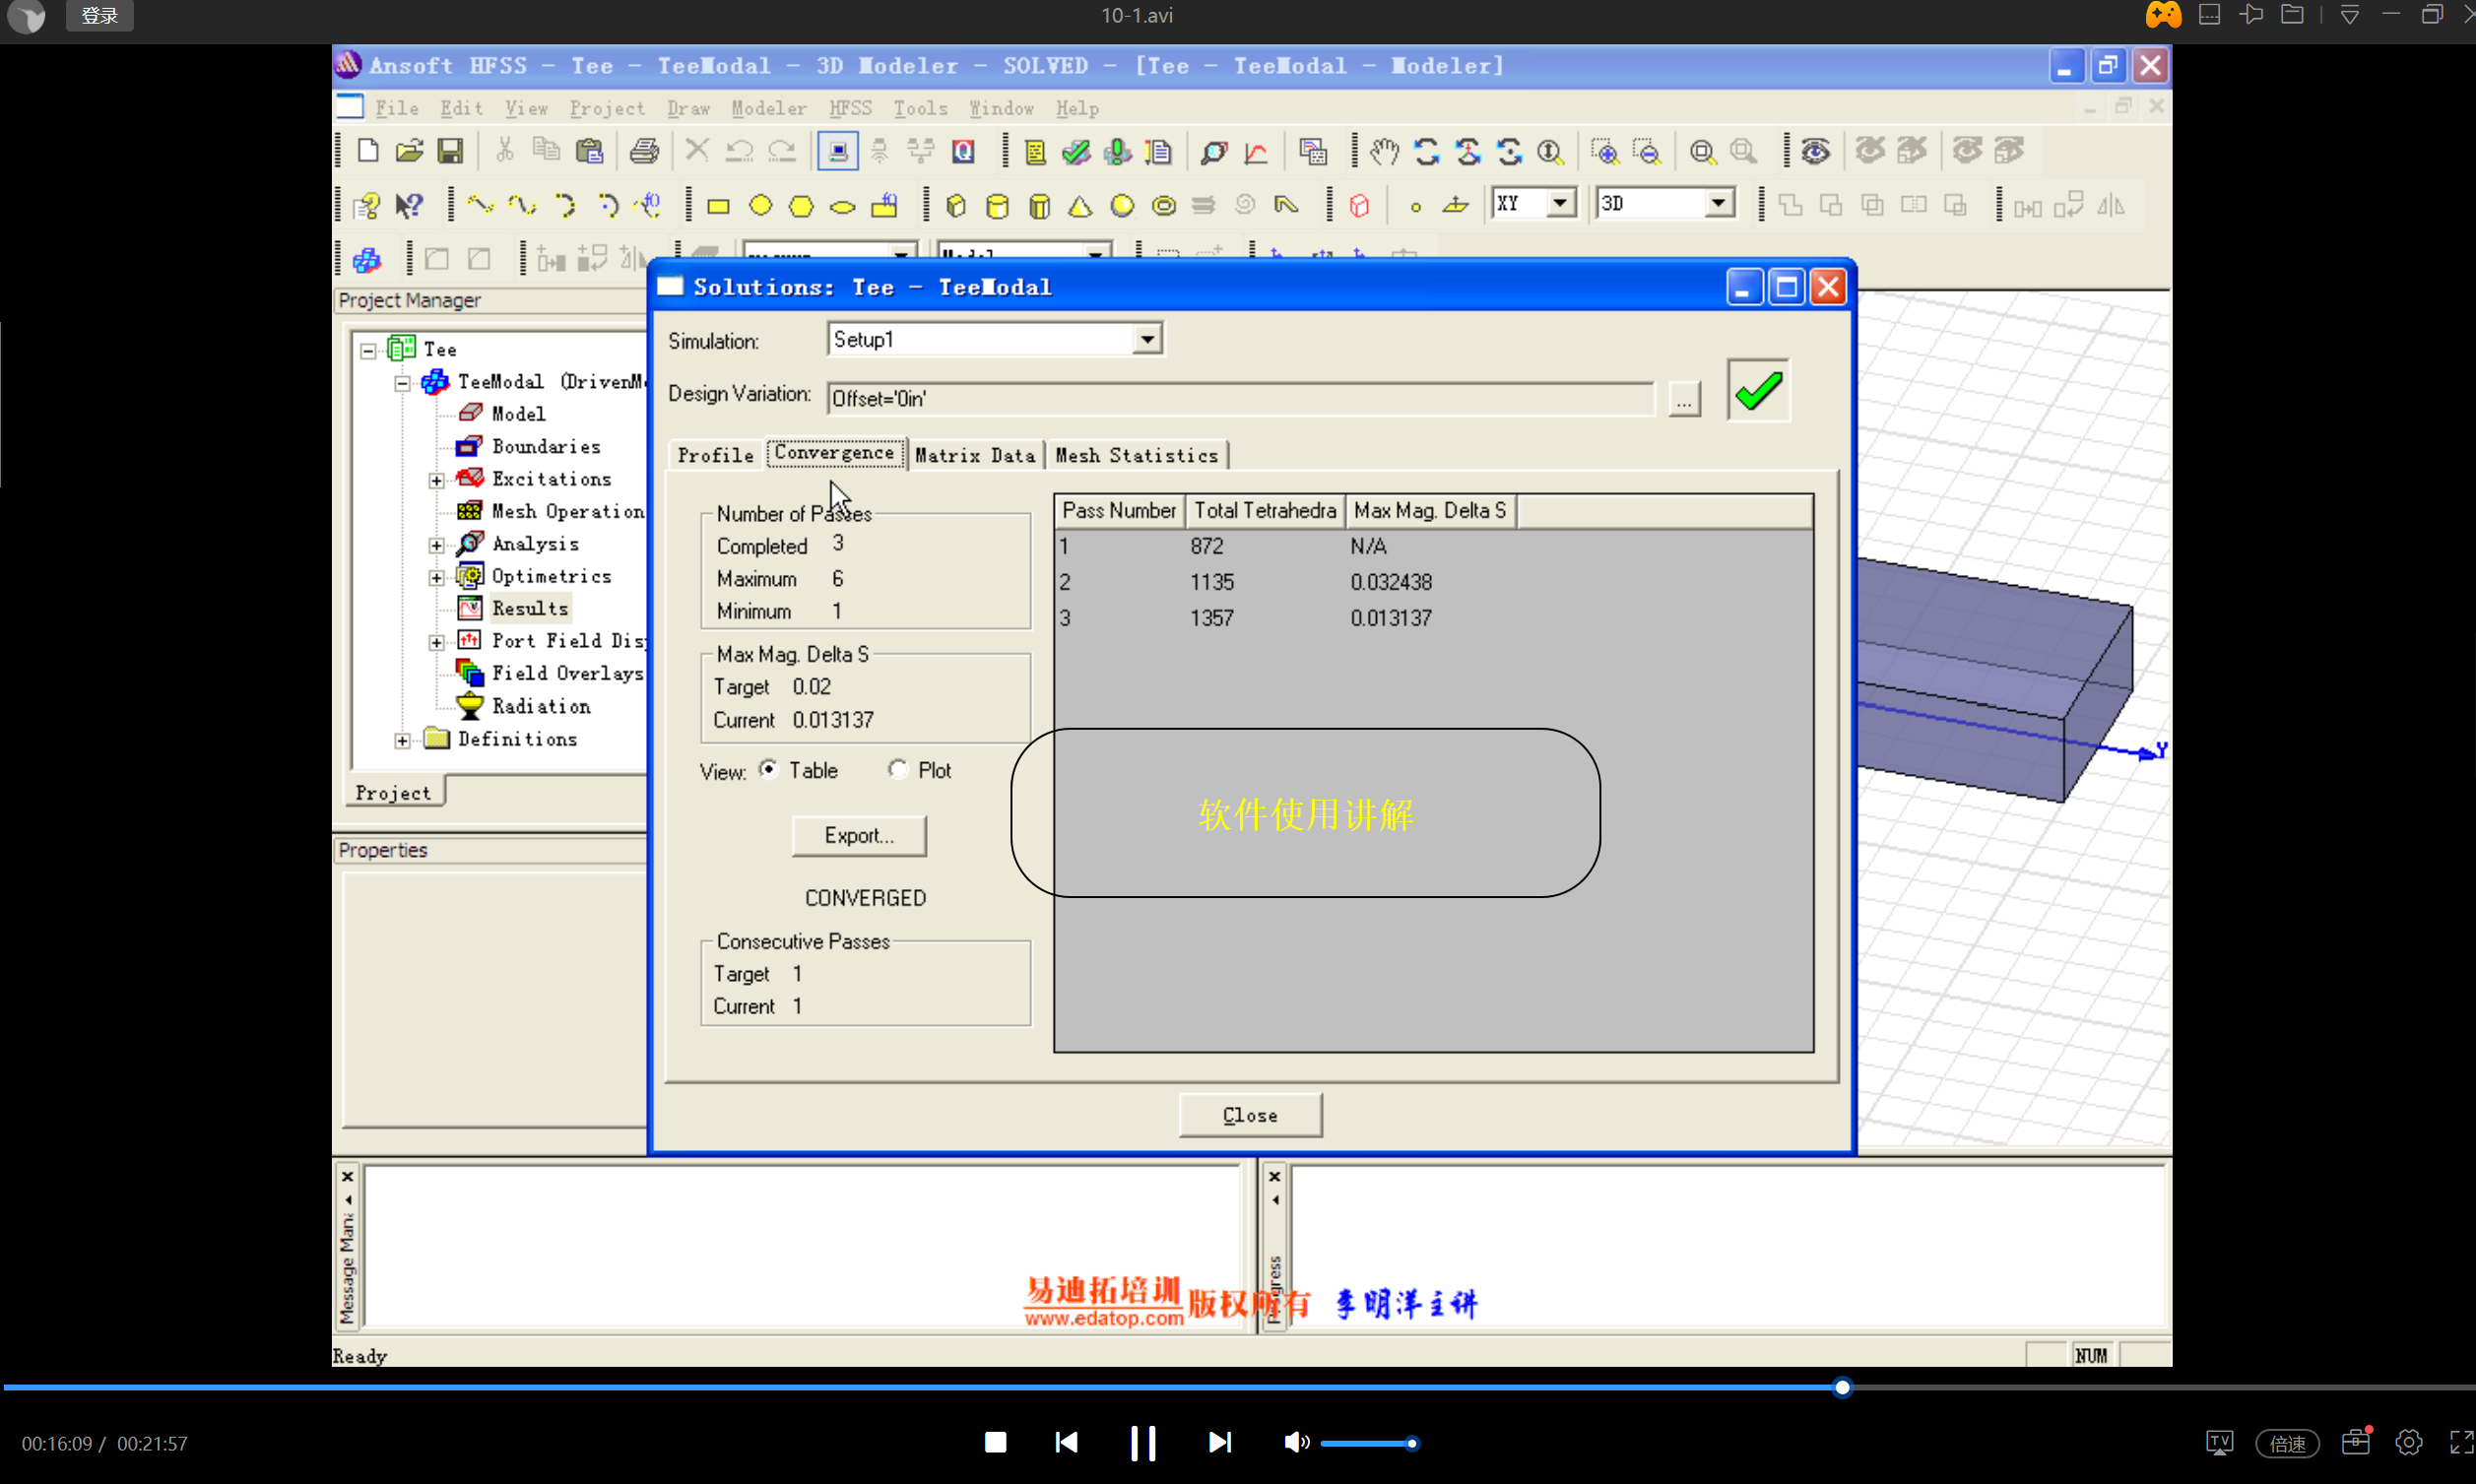Expand the Analysis tree node
This screenshot has height=1484, width=2476.
coord(436,545)
